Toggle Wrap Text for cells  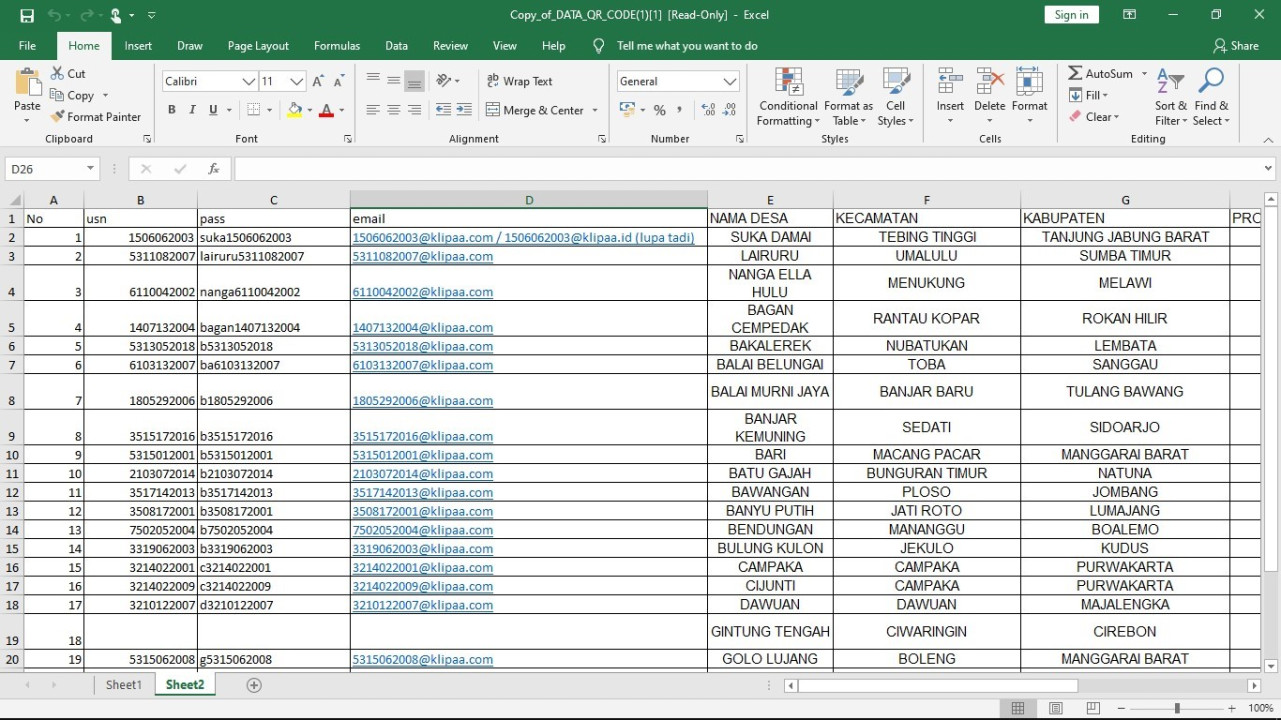pos(519,81)
